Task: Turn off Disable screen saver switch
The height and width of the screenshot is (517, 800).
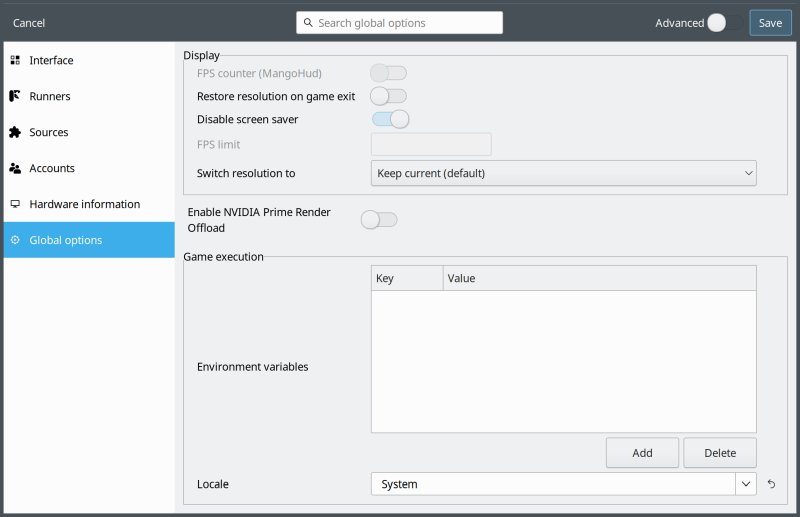Action: [x=390, y=120]
